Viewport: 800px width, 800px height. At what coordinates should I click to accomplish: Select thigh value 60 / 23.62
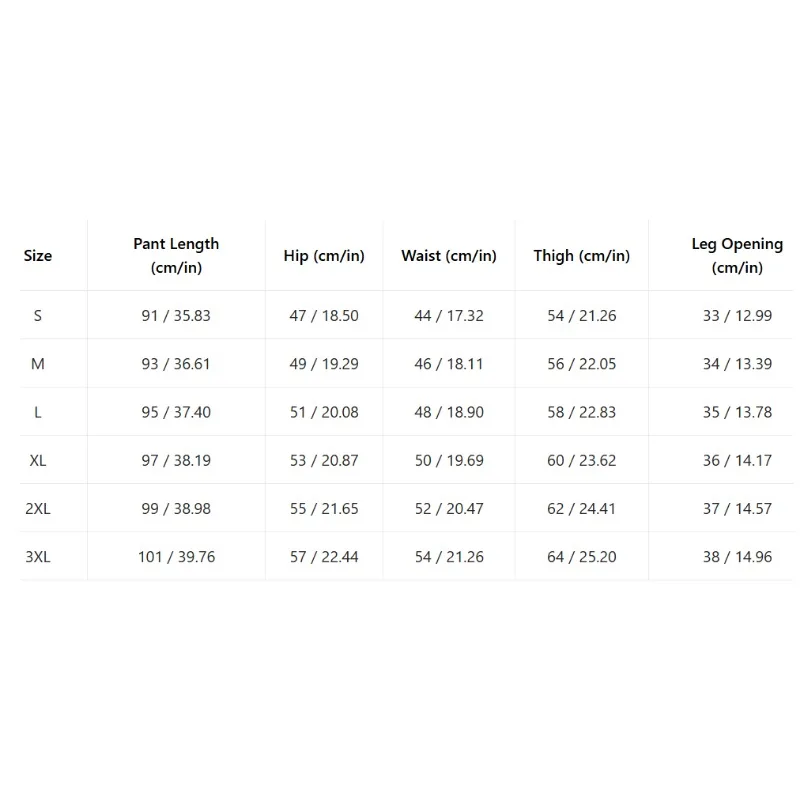point(582,460)
